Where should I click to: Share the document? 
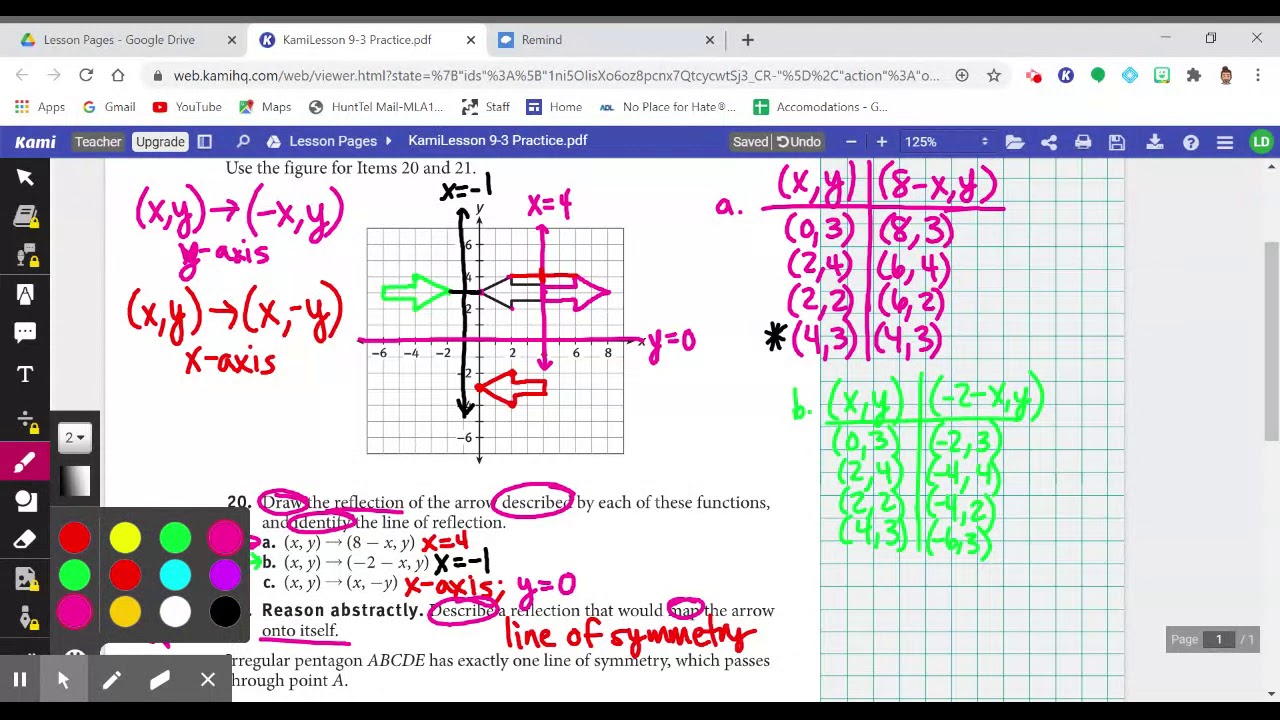[1049, 142]
